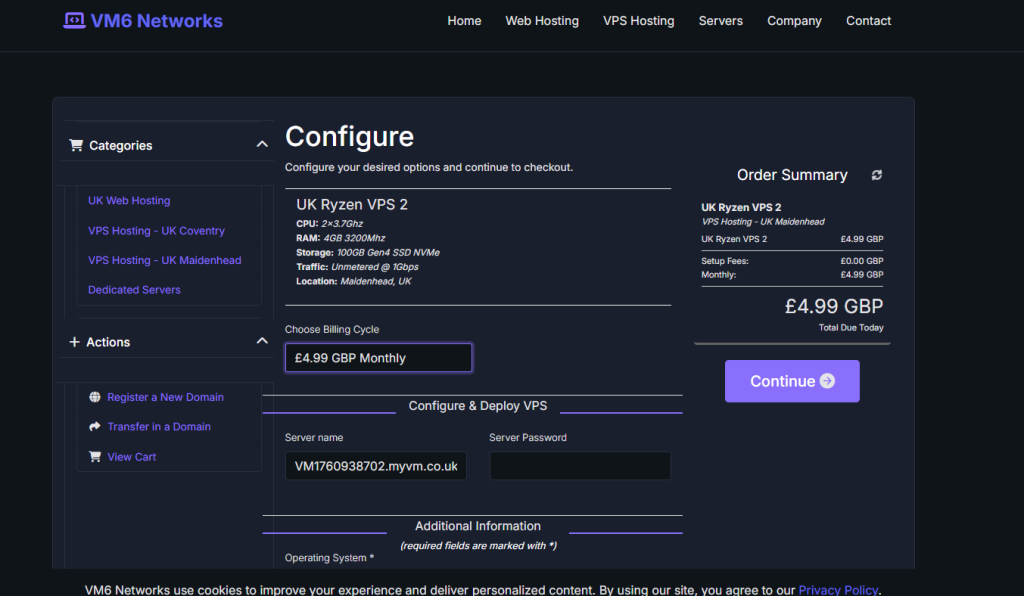Collapse the Actions panel chevron
The height and width of the screenshot is (596, 1024).
262,341
